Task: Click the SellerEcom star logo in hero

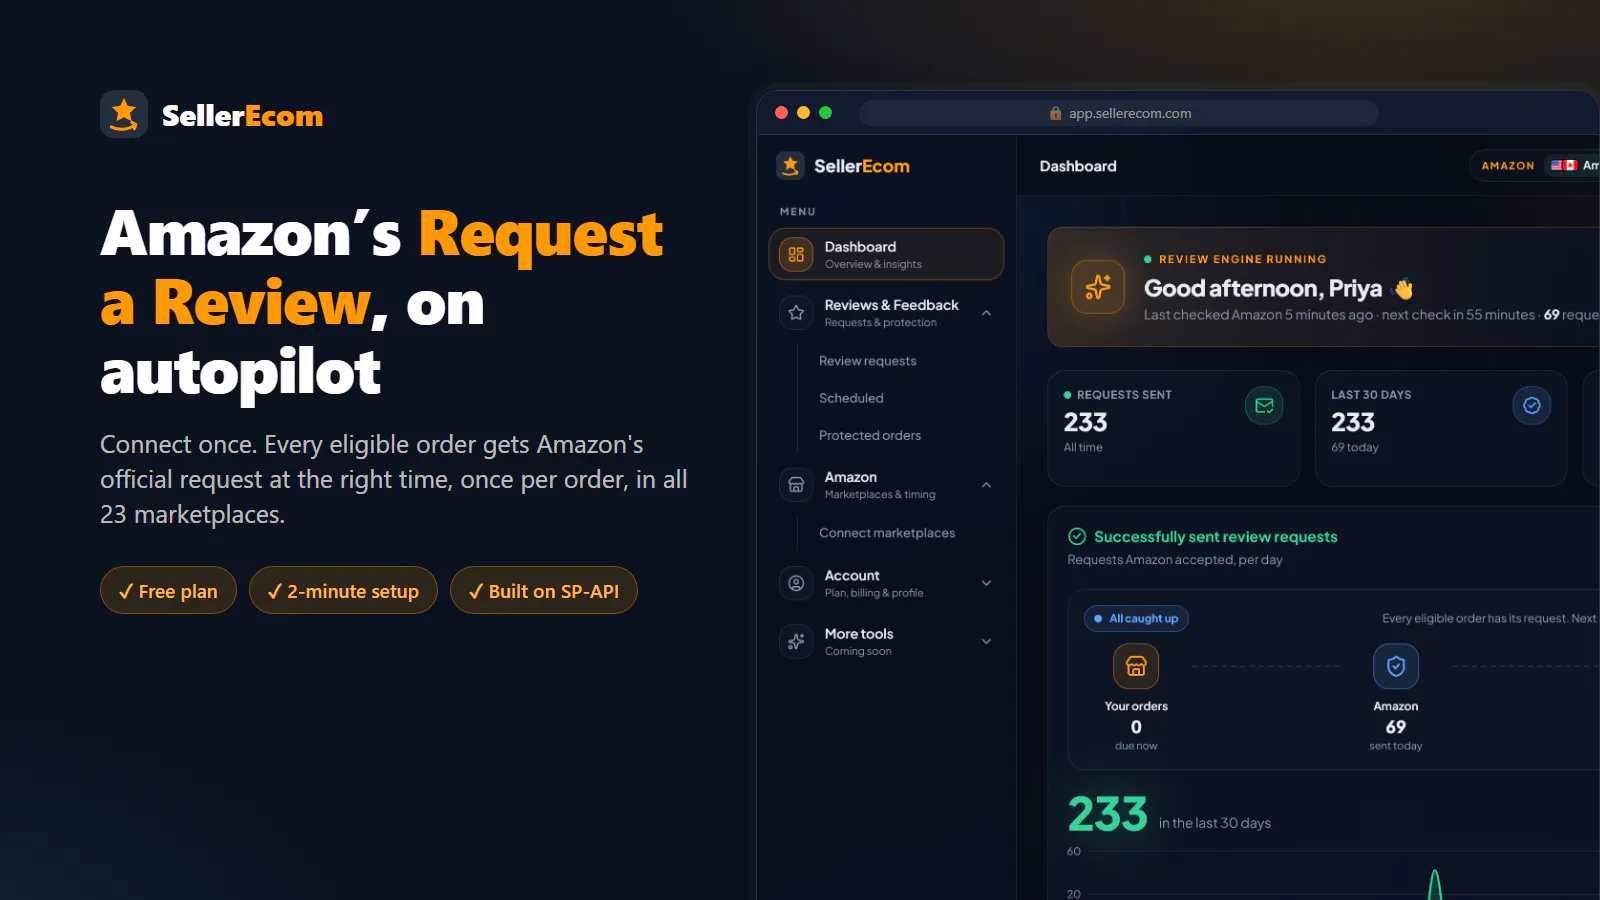Action: click(x=124, y=114)
